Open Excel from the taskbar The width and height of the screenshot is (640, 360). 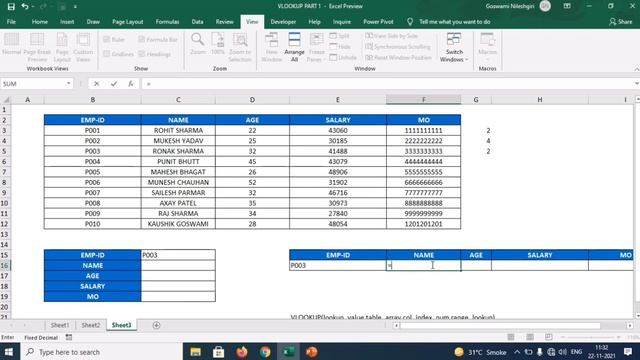(x=289, y=352)
